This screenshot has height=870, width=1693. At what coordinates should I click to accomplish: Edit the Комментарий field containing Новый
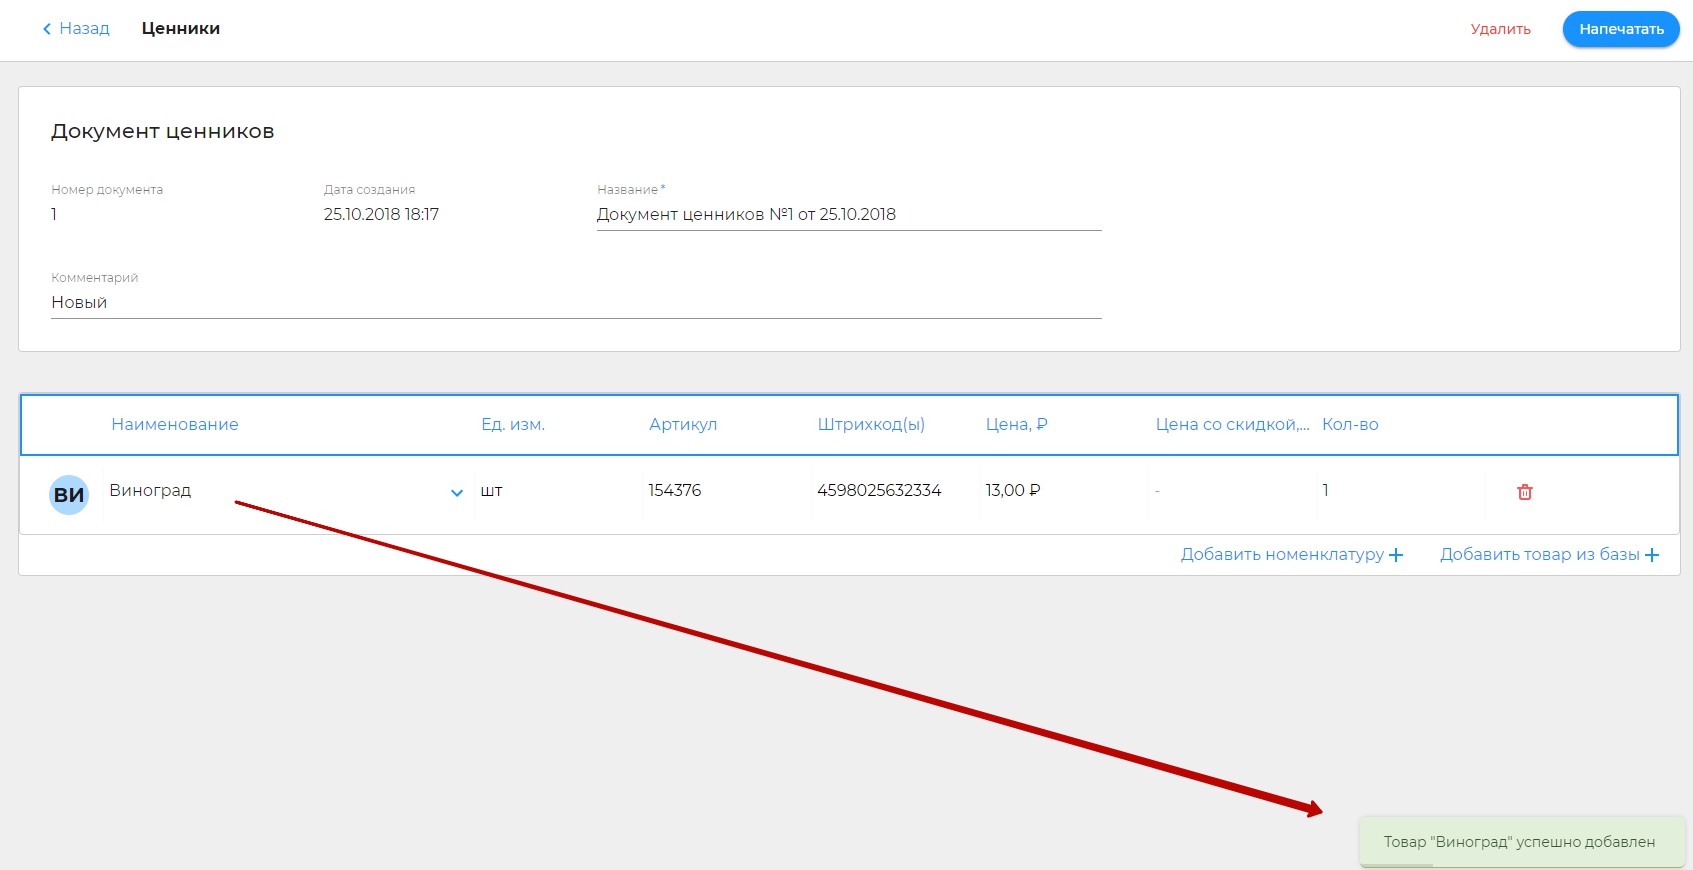pos(576,302)
